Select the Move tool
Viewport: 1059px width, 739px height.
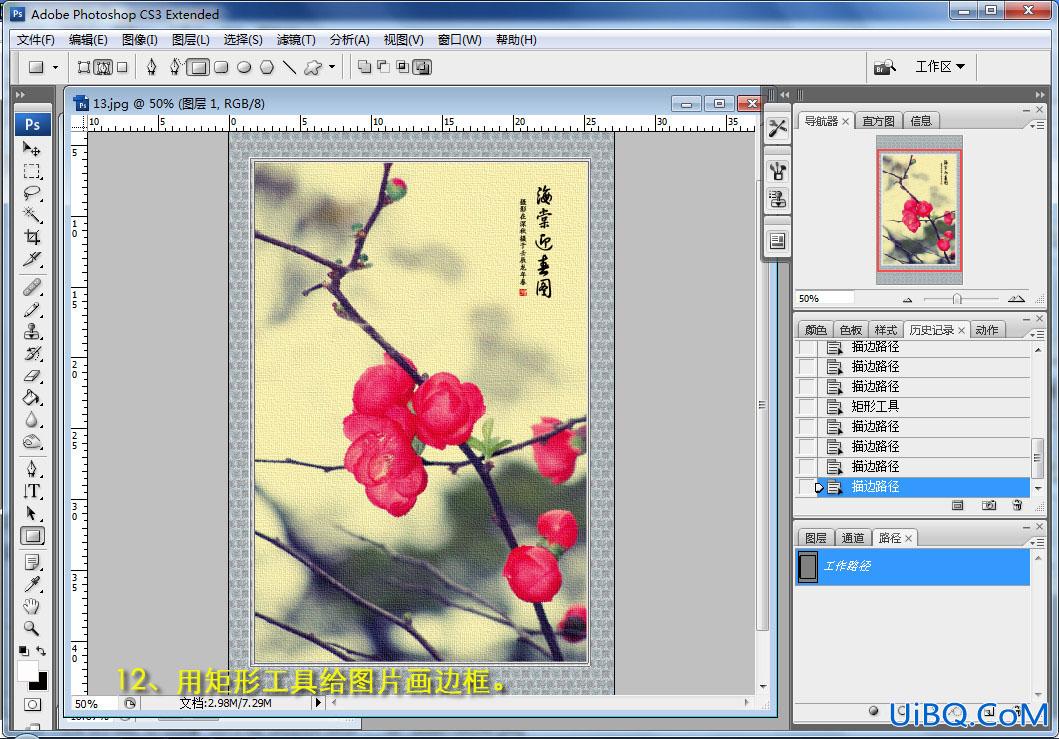click(32, 149)
